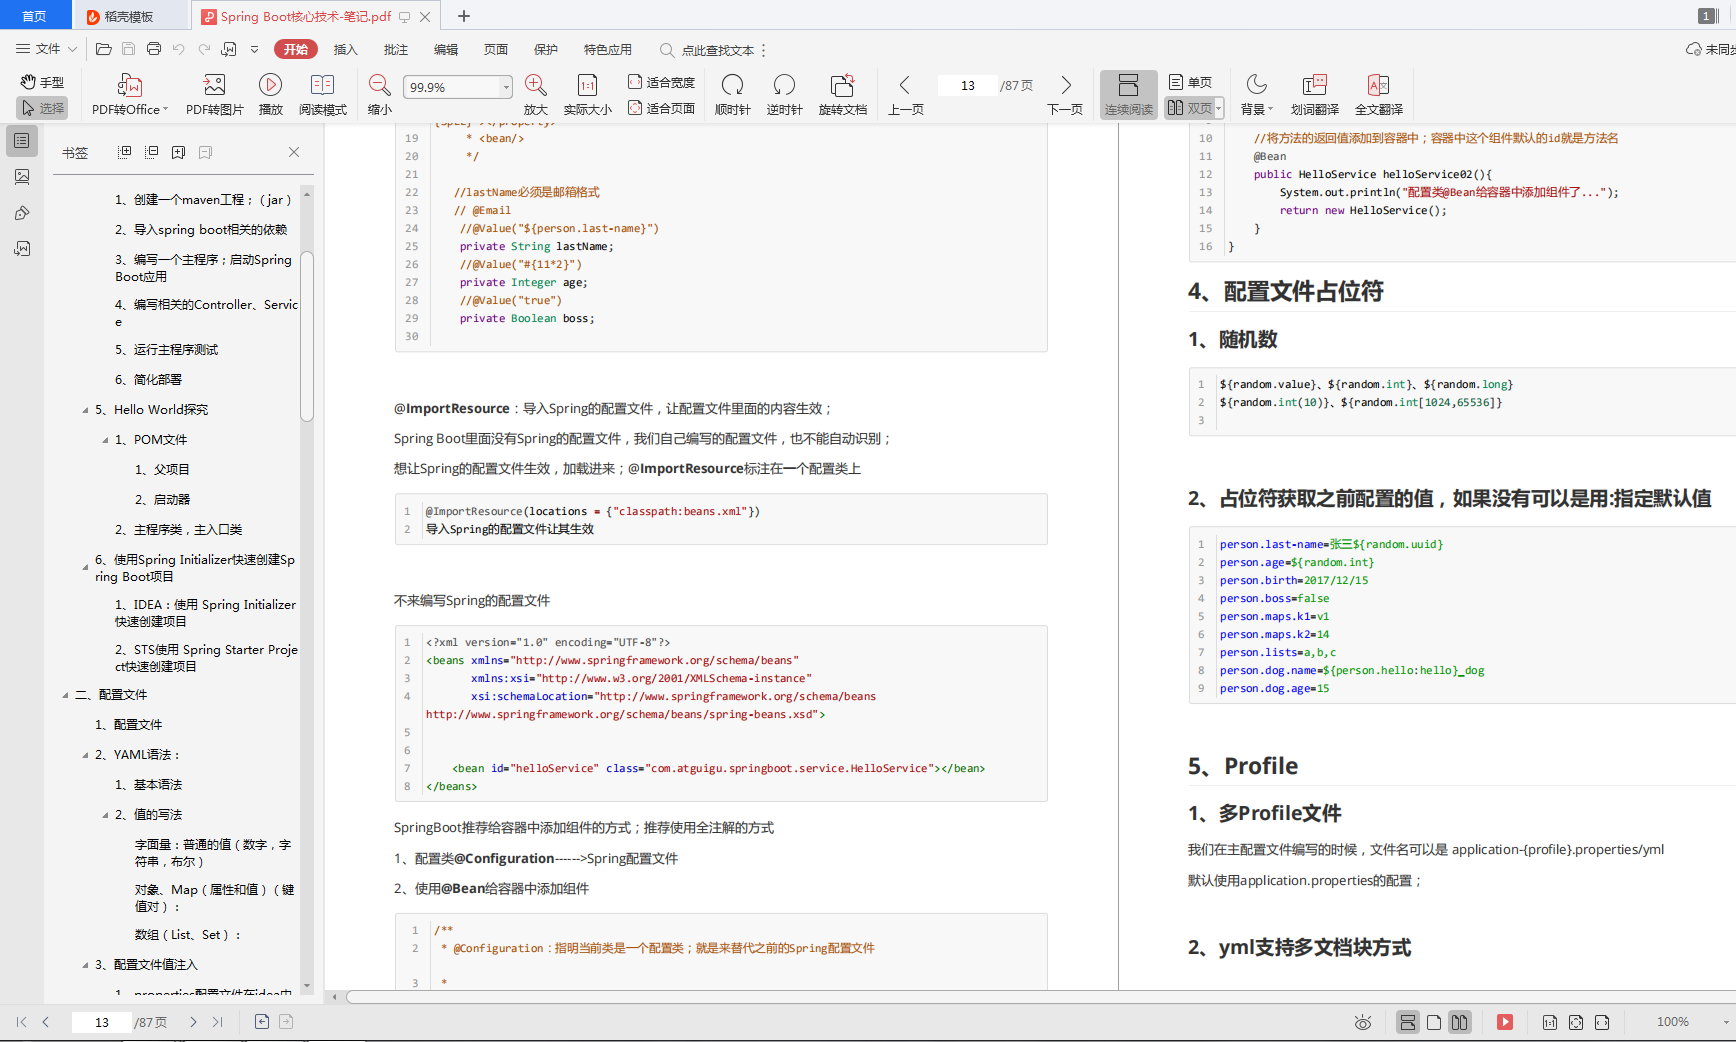
Task: Jump to the first page in the status bar
Action: 21,1022
